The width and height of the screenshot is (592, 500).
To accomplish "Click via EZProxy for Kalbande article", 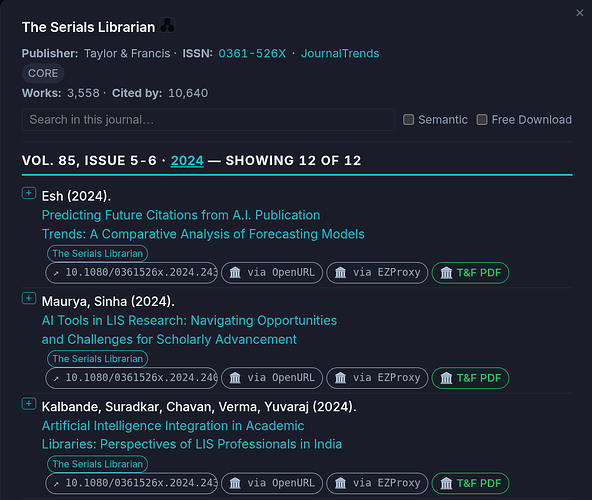I will tap(377, 483).
